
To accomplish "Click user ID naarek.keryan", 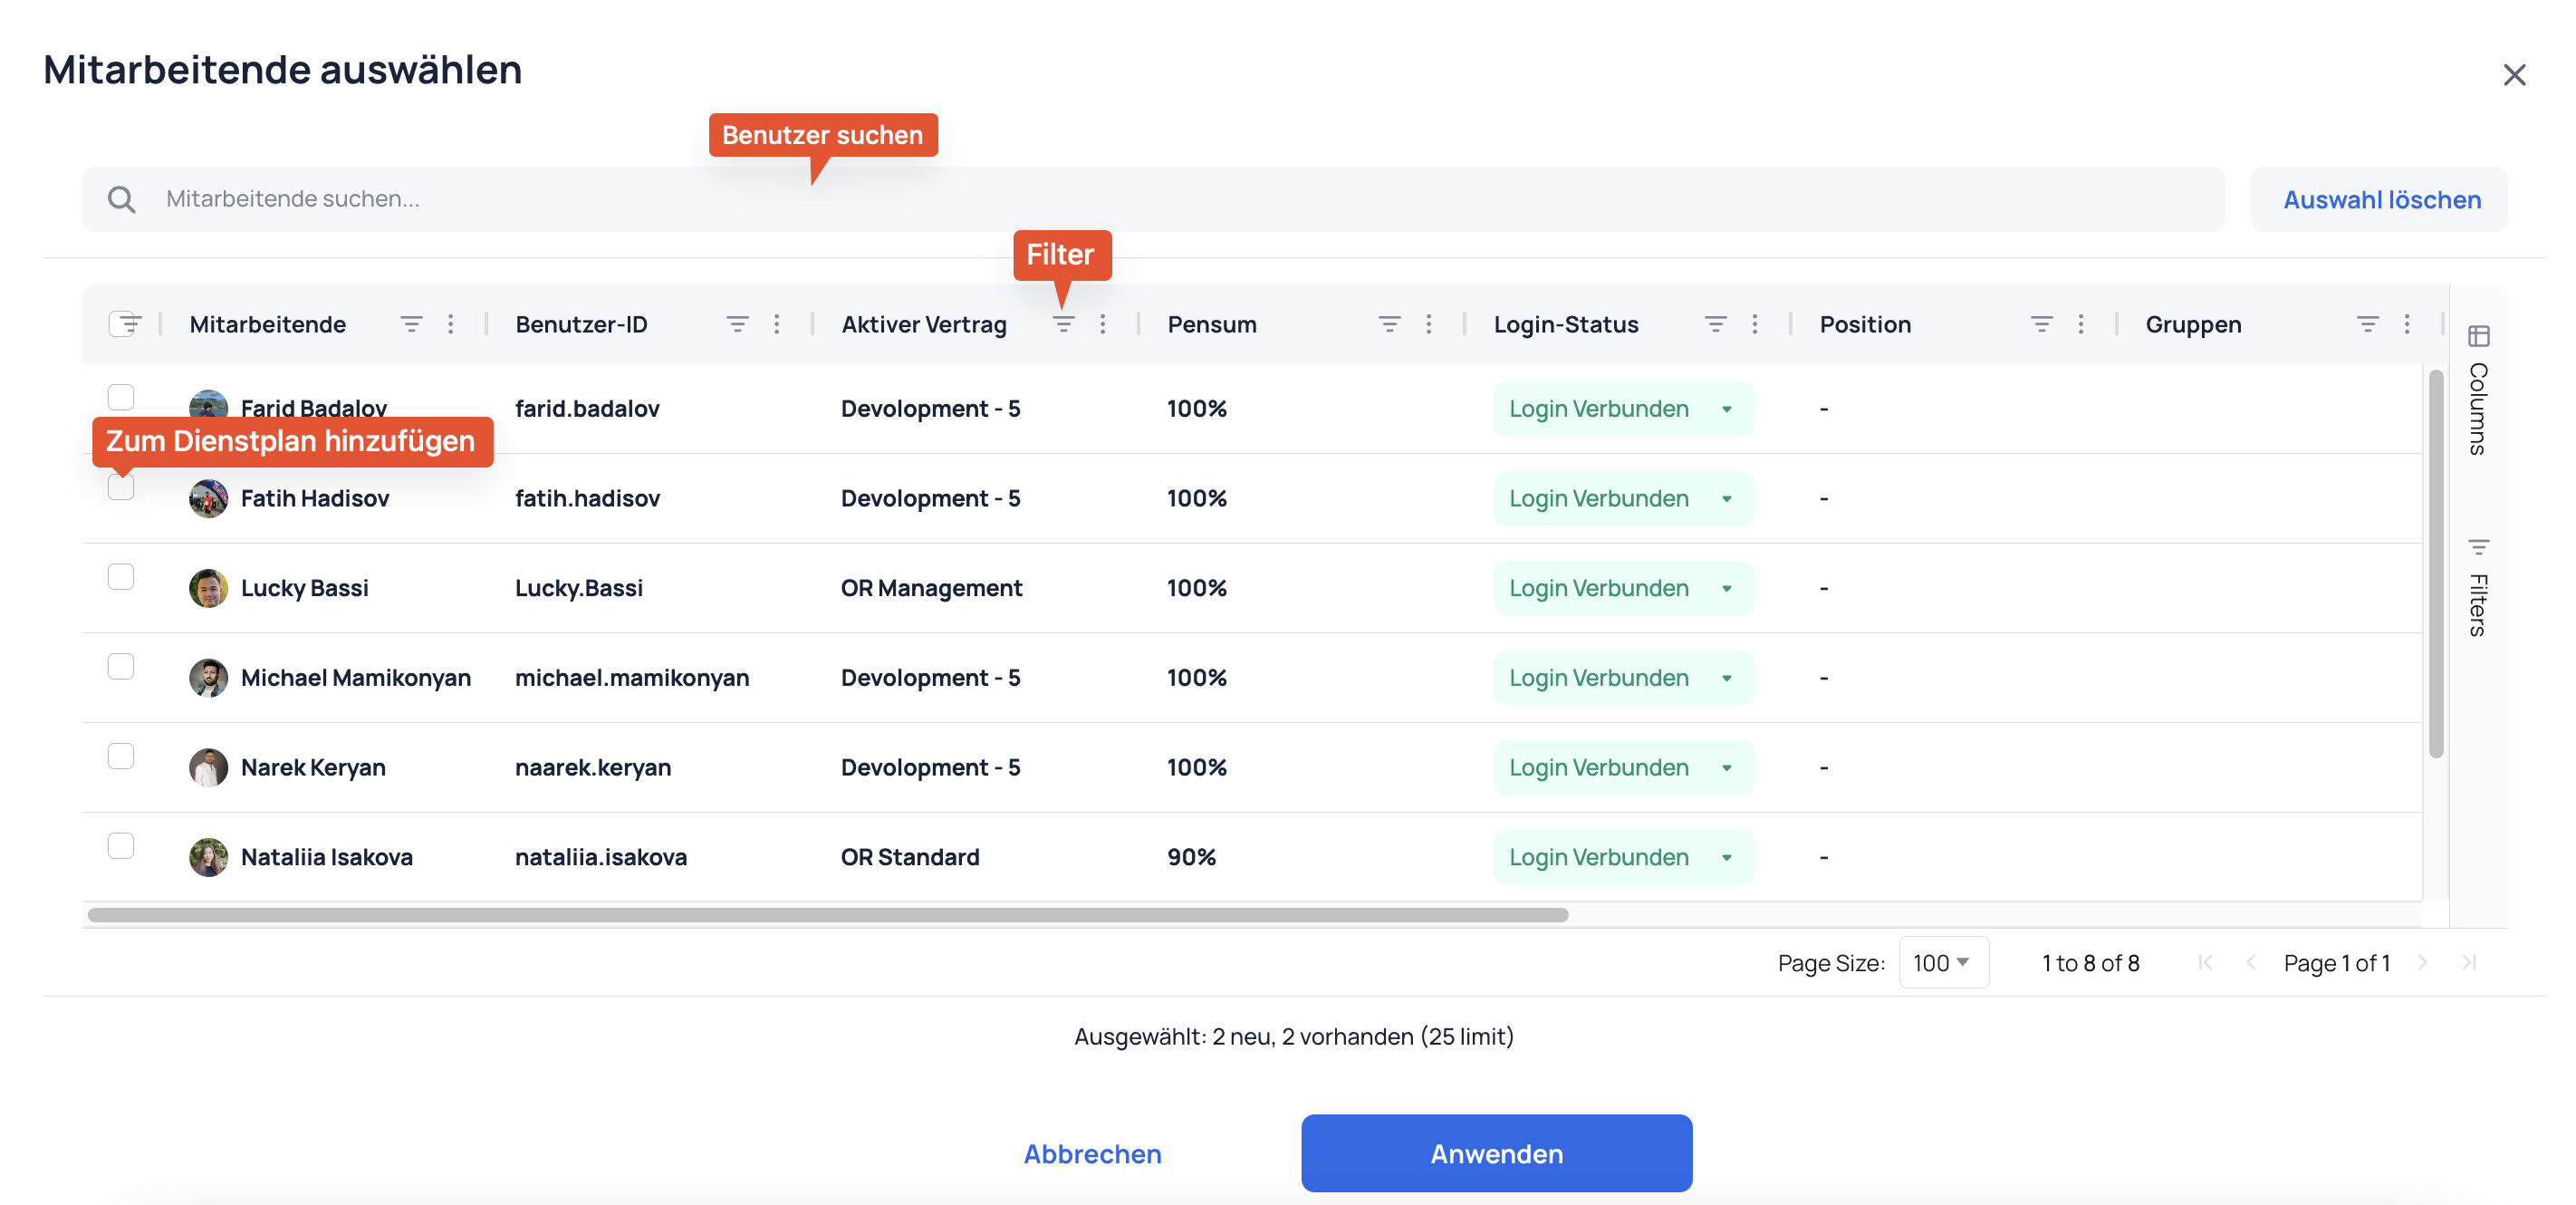I will (x=593, y=768).
